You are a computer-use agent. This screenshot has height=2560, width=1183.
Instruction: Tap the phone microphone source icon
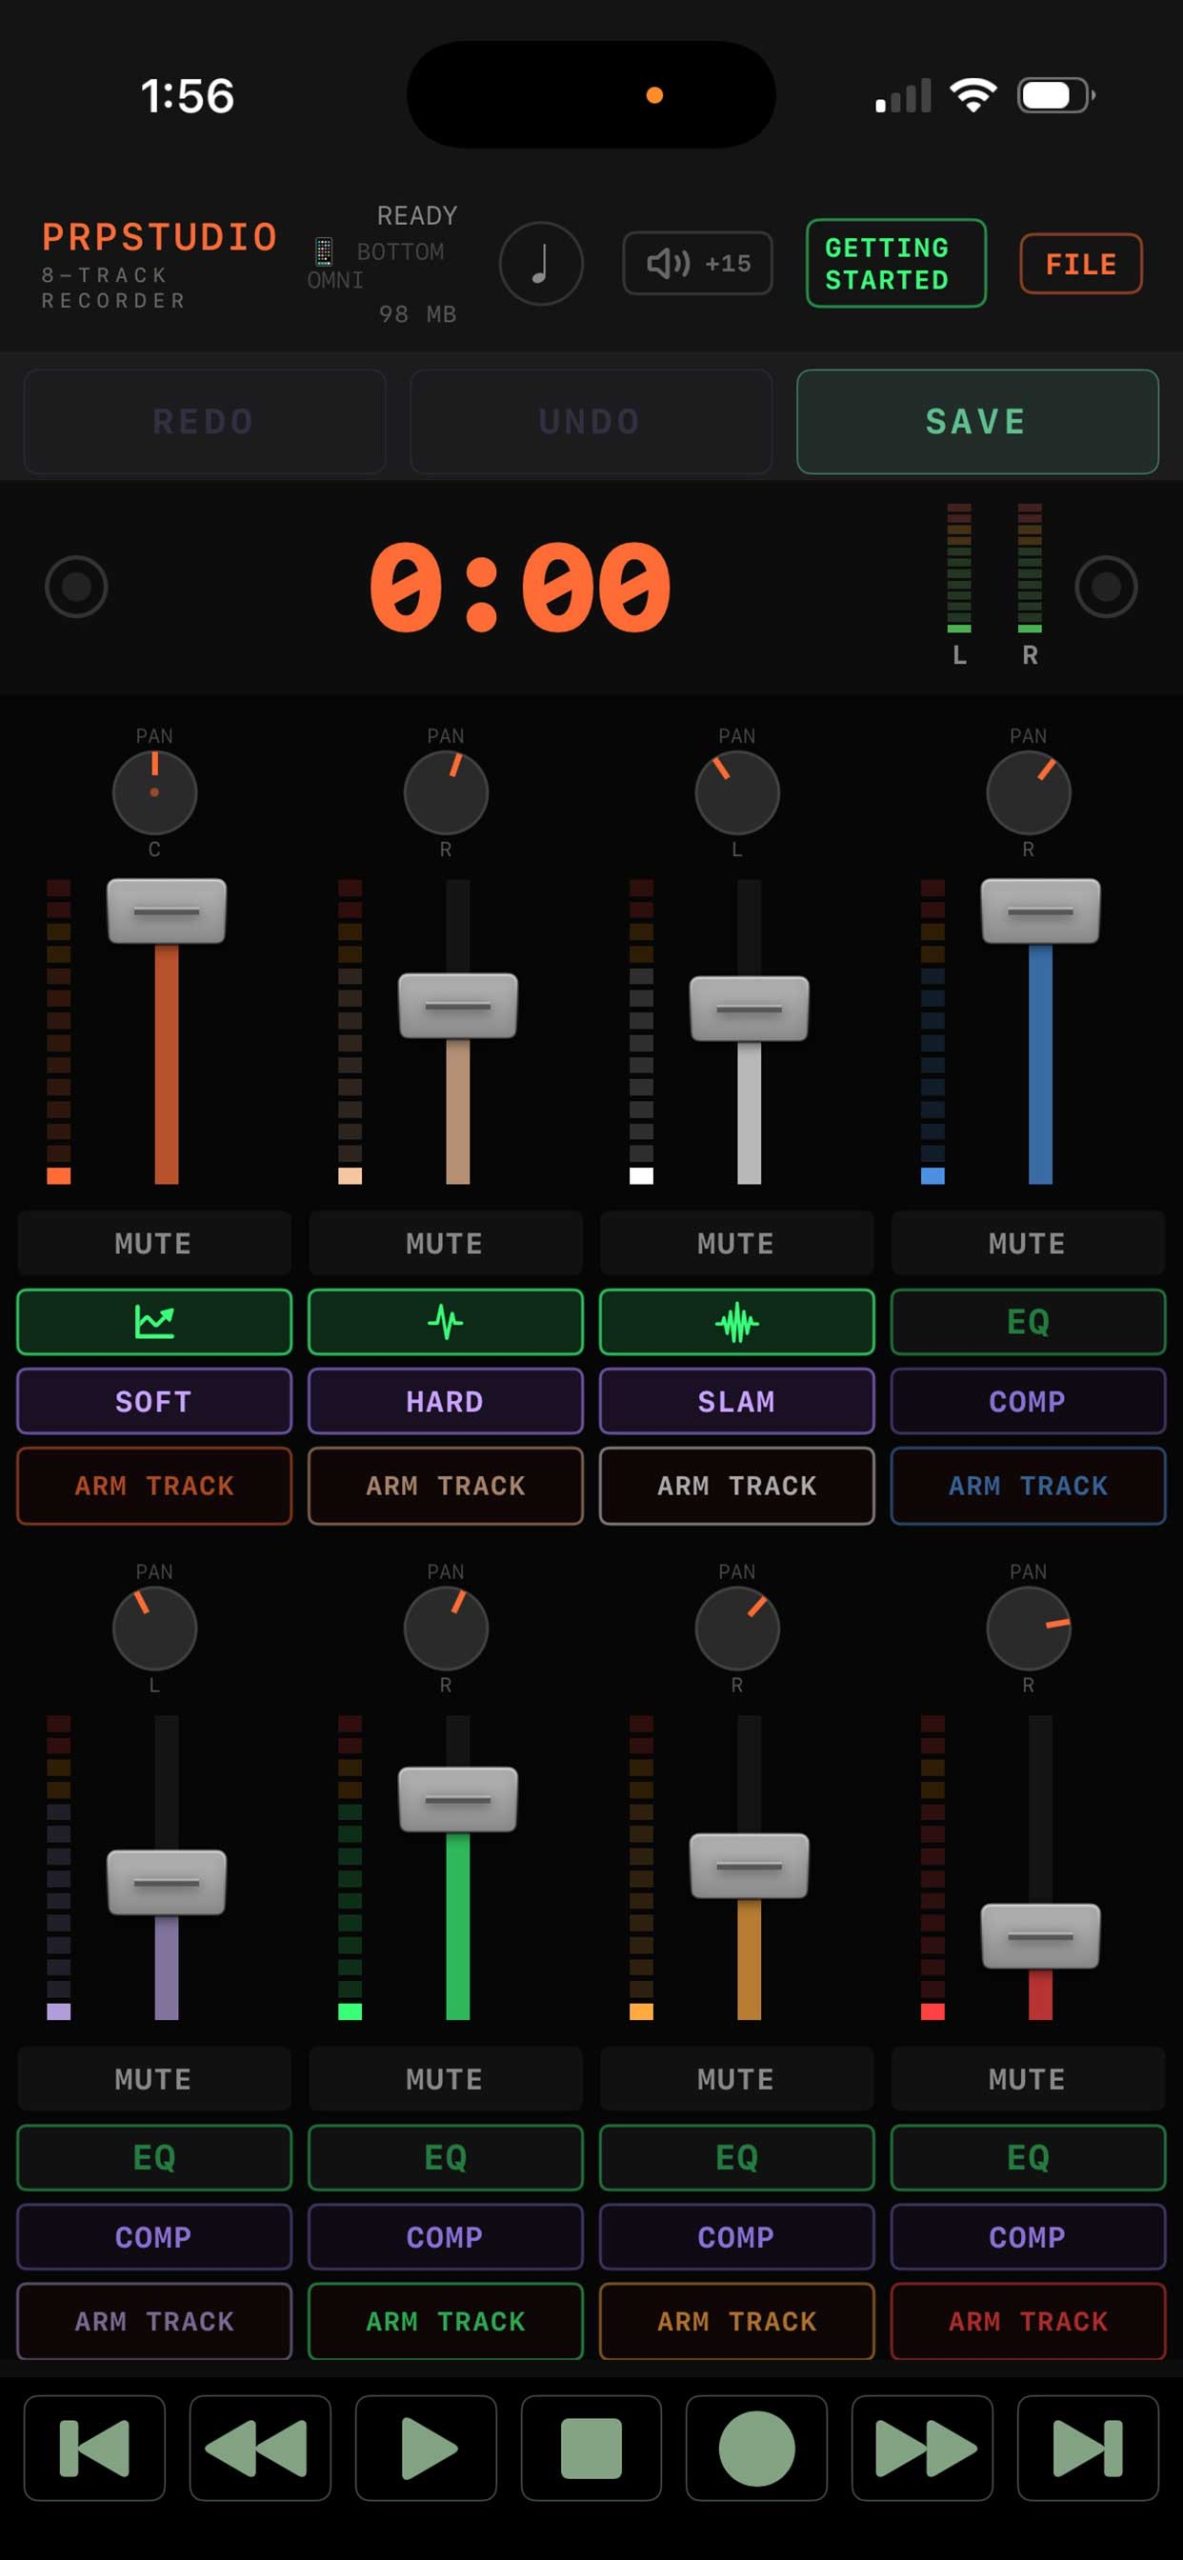pos(323,251)
